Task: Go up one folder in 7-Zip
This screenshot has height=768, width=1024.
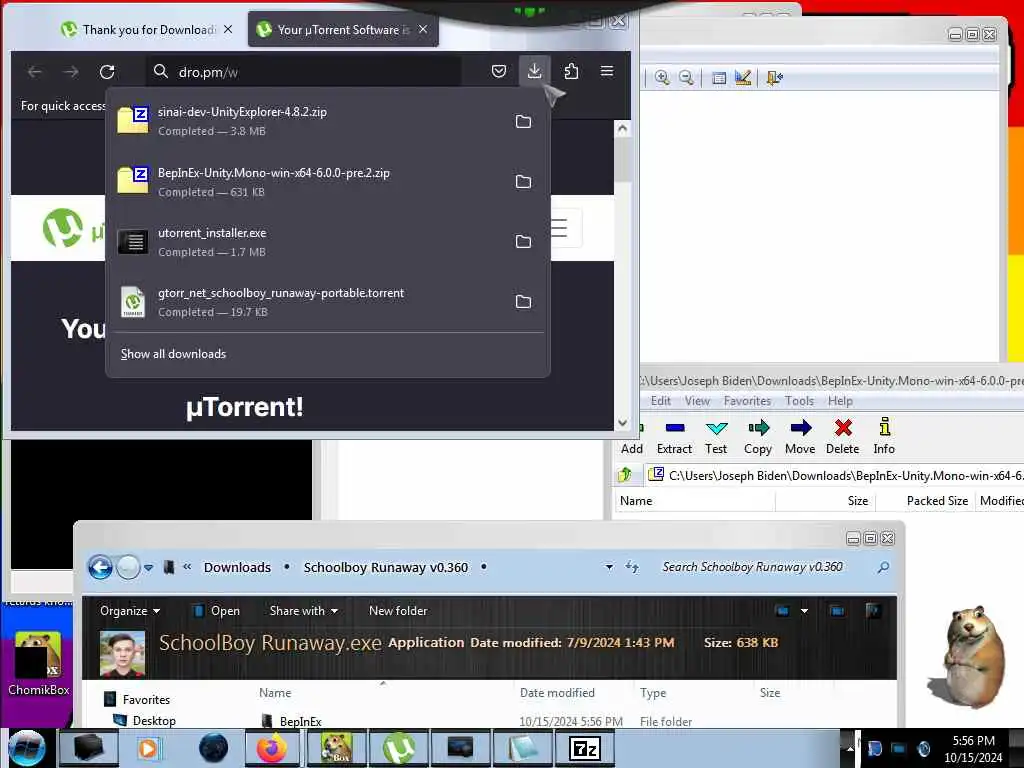Action: (625, 475)
